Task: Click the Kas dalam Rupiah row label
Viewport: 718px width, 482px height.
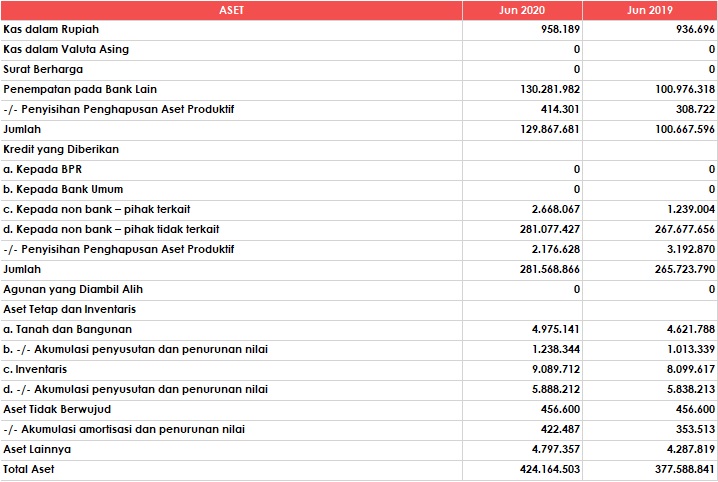Action: (x=52, y=29)
